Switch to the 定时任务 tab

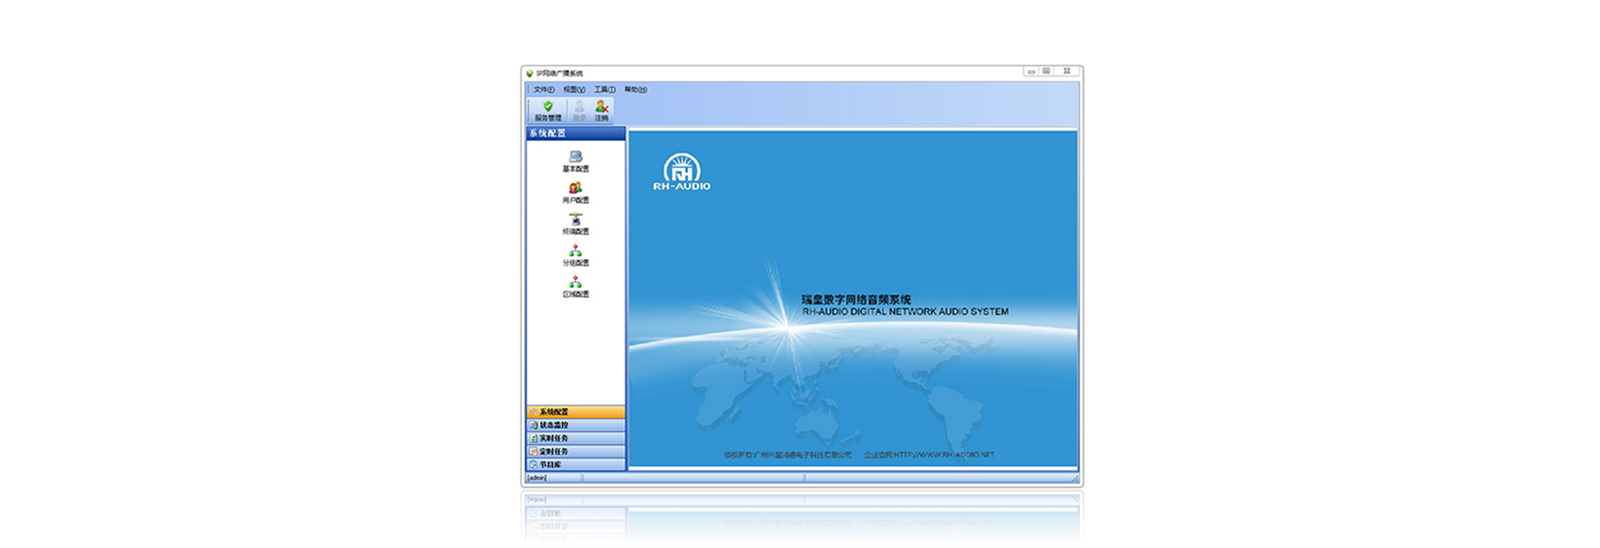(576, 451)
